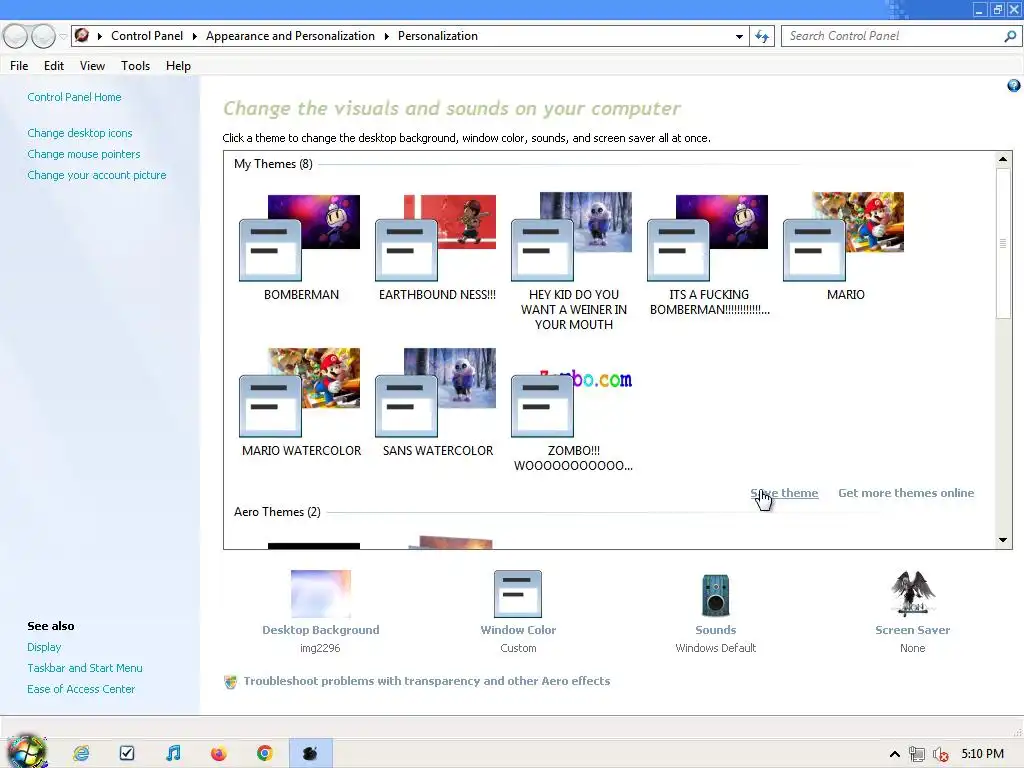Viewport: 1024px width, 768px height.
Task: Click the address bar location icon
Action: 82,35
